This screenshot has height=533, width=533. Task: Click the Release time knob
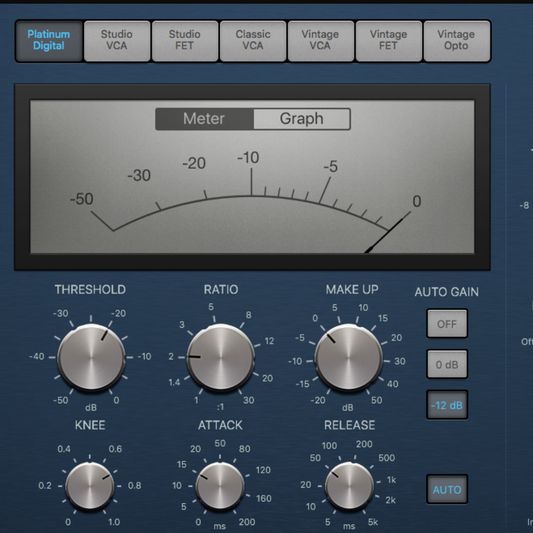(x=349, y=486)
